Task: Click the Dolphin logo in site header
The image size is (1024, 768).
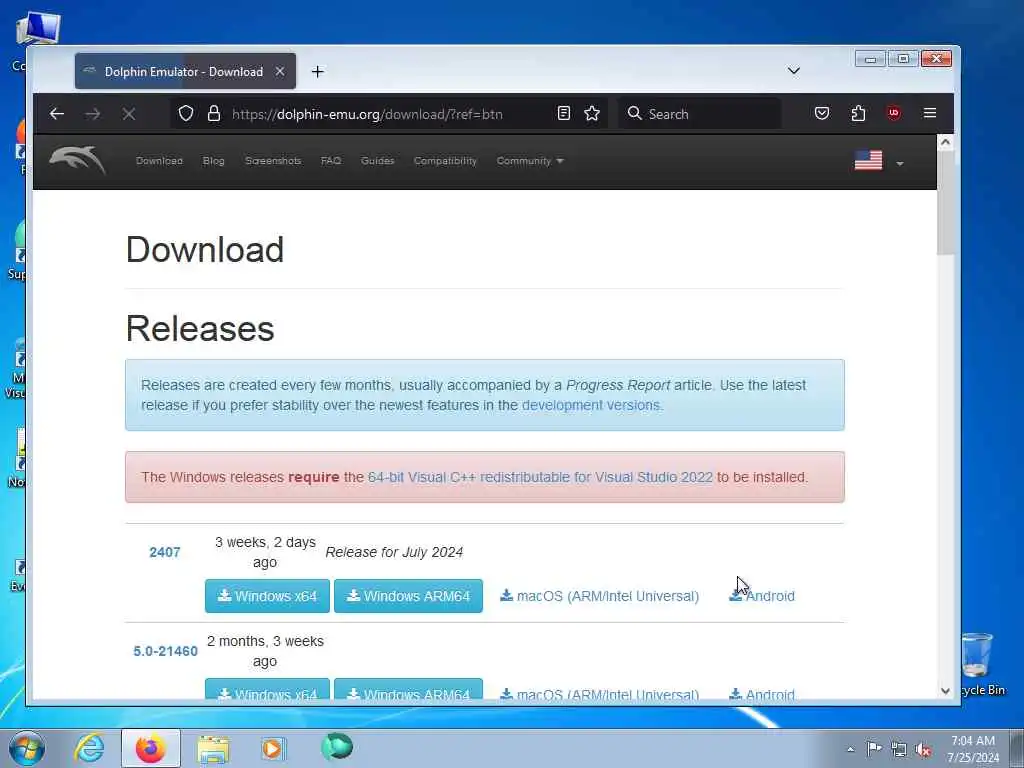Action: pyautogui.click(x=77, y=160)
